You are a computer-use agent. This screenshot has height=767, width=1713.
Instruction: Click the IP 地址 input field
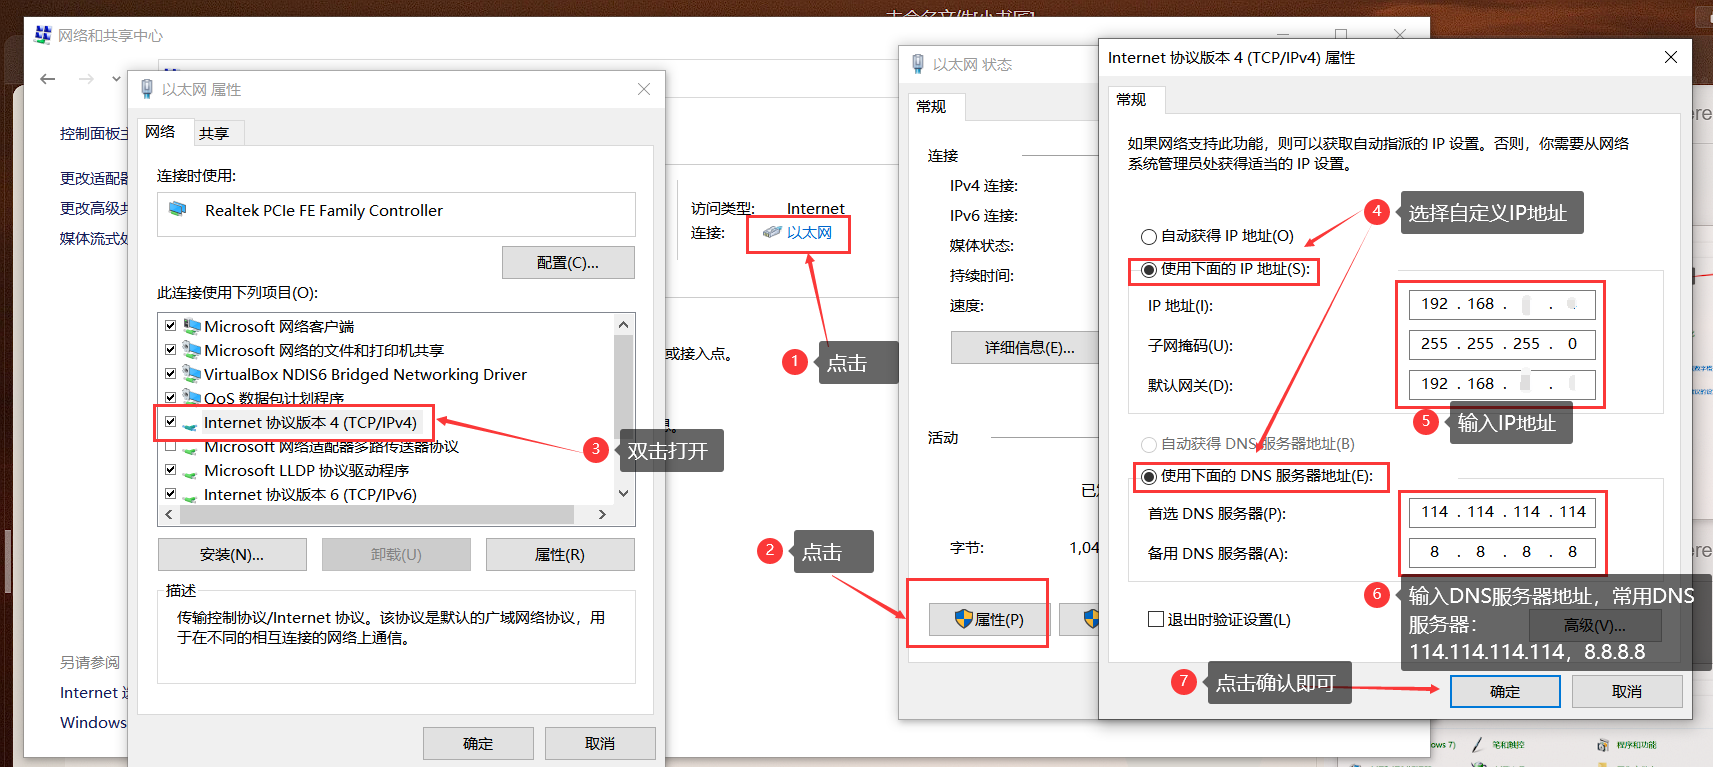pos(1502,304)
